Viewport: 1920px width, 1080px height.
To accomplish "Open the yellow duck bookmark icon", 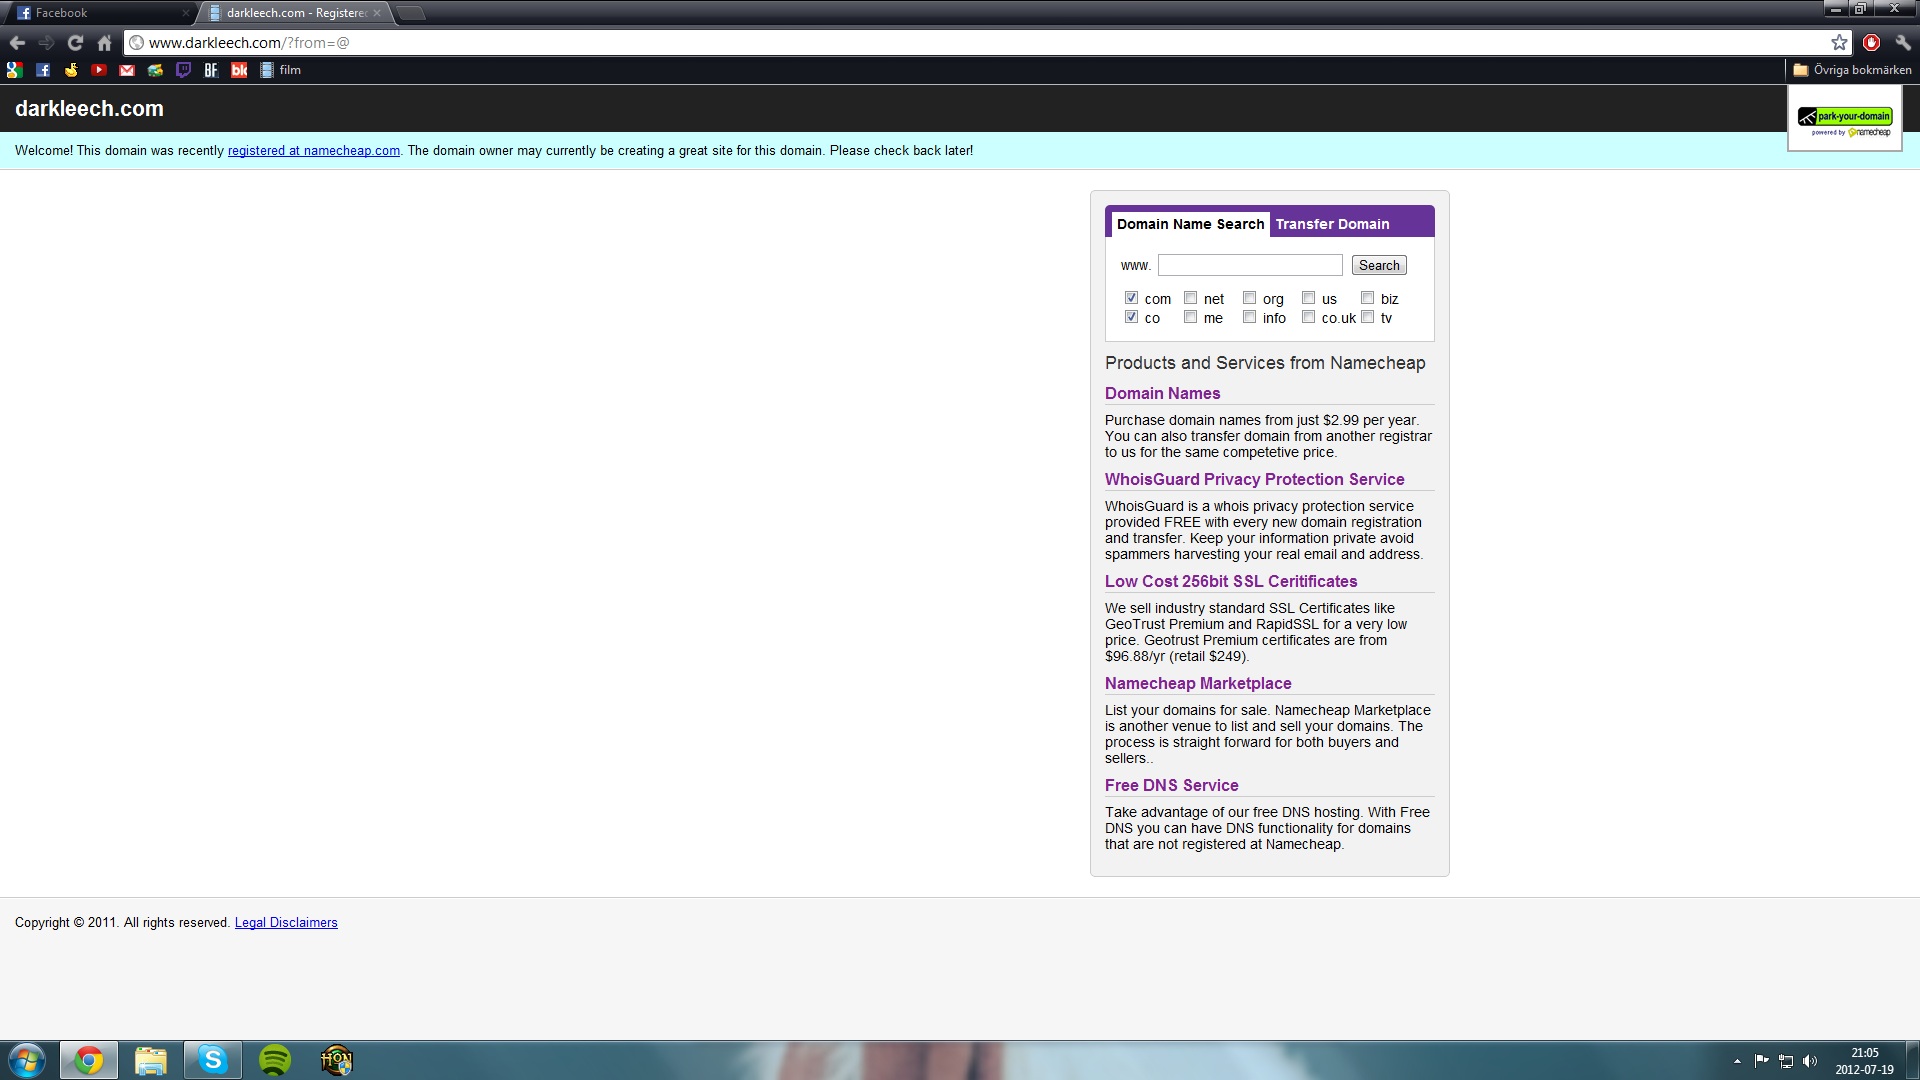I will tap(71, 70).
